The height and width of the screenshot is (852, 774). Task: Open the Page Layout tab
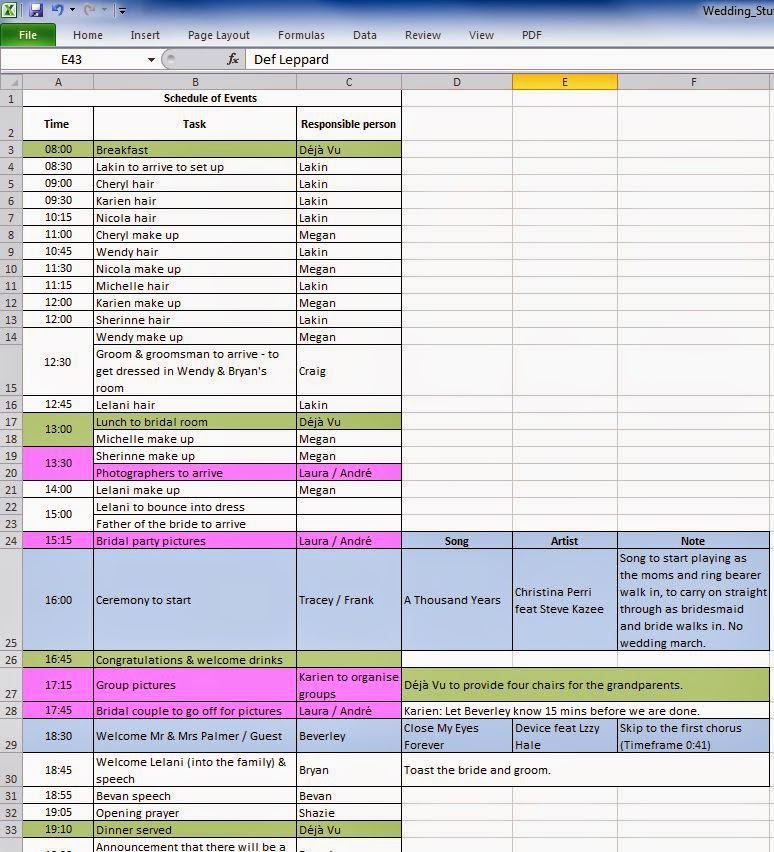(219, 35)
